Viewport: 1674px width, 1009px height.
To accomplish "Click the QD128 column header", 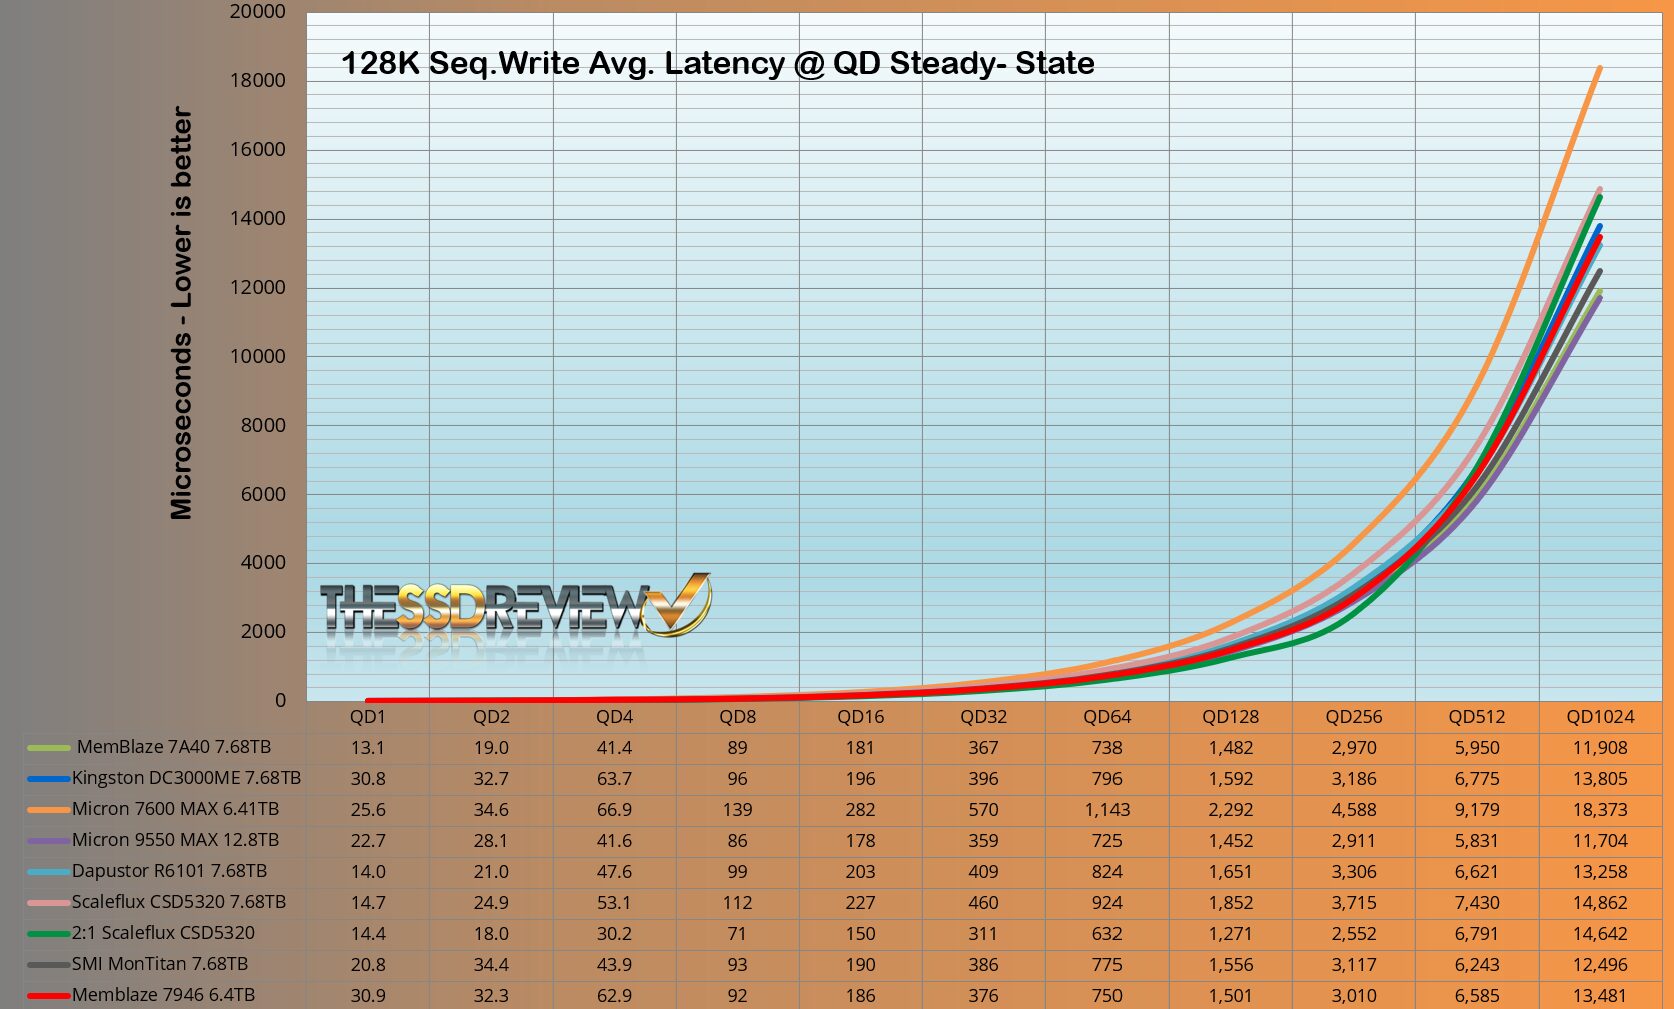I will [x=1230, y=717].
